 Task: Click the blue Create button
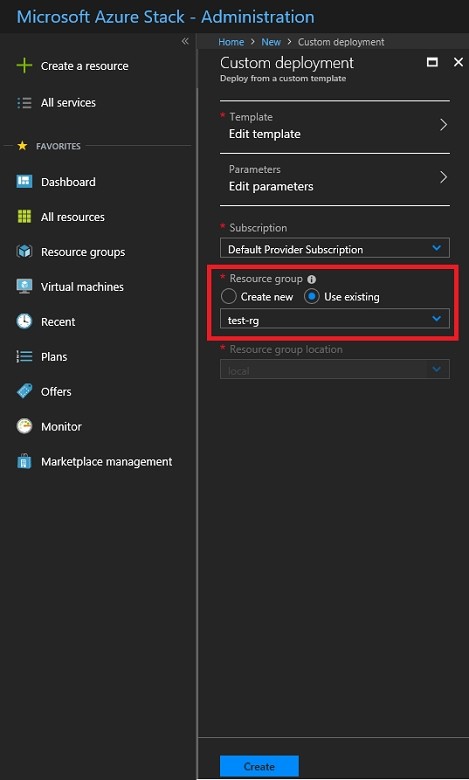pyautogui.click(x=259, y=766)
